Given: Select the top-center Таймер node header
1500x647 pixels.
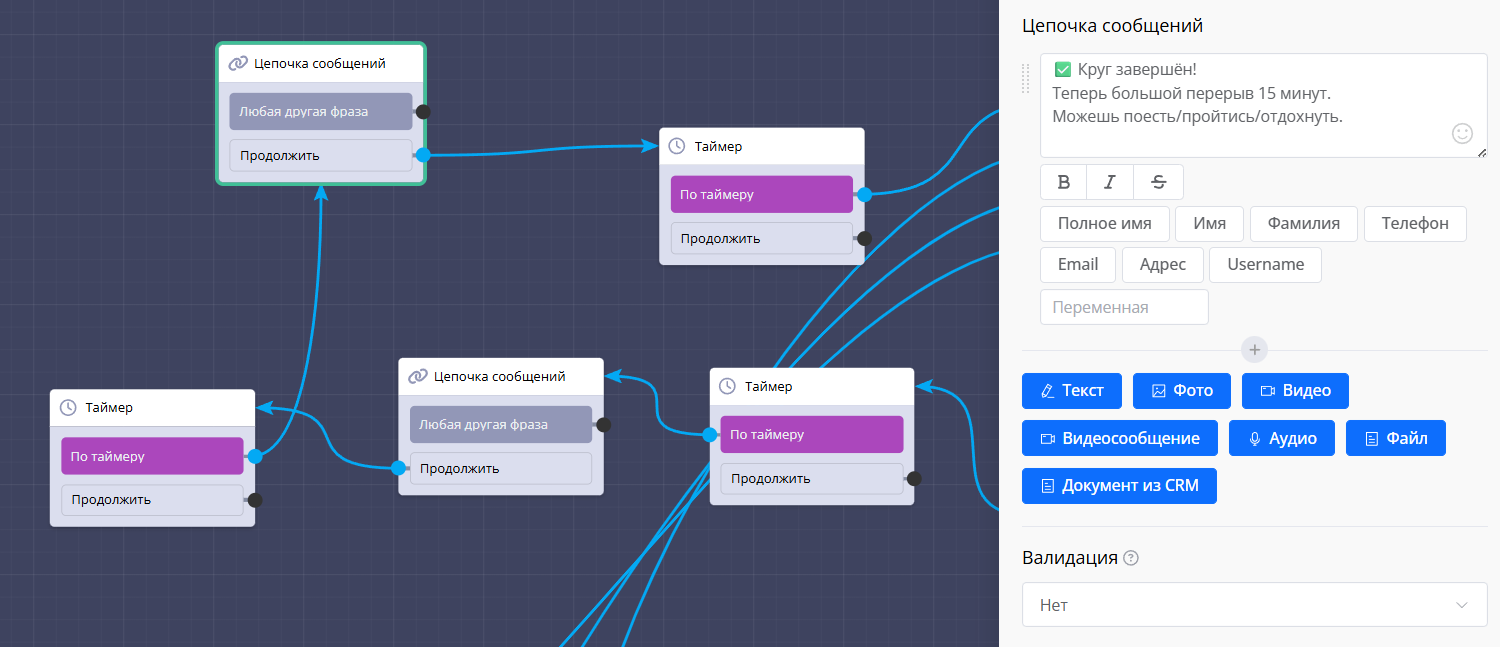Looking at the screenshot, I should (x=761, y=146).
